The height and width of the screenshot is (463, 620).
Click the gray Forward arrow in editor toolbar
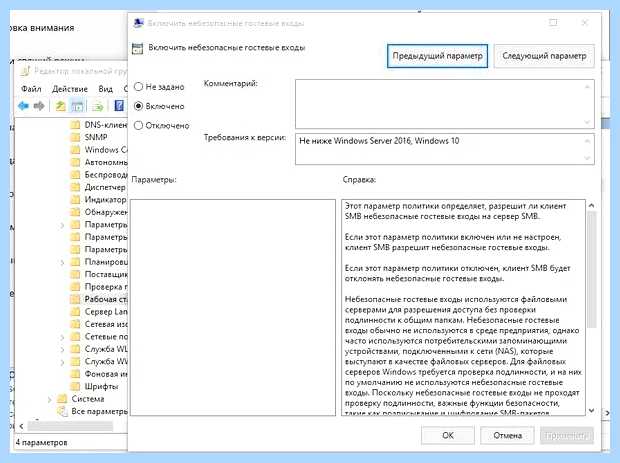click(39, 106)
